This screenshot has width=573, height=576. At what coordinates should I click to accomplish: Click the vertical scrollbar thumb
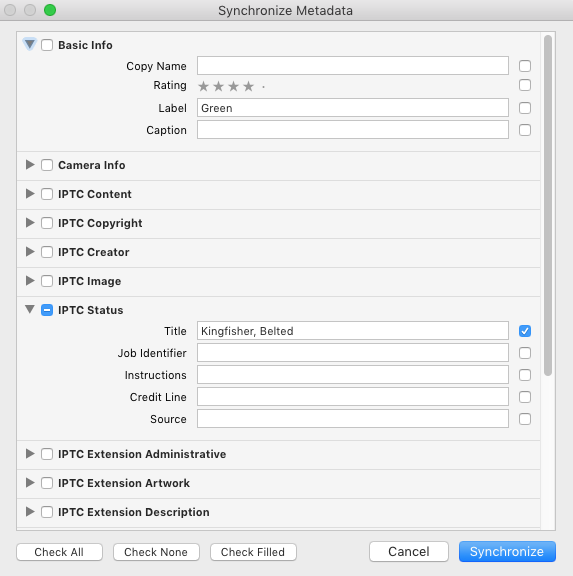548,206
